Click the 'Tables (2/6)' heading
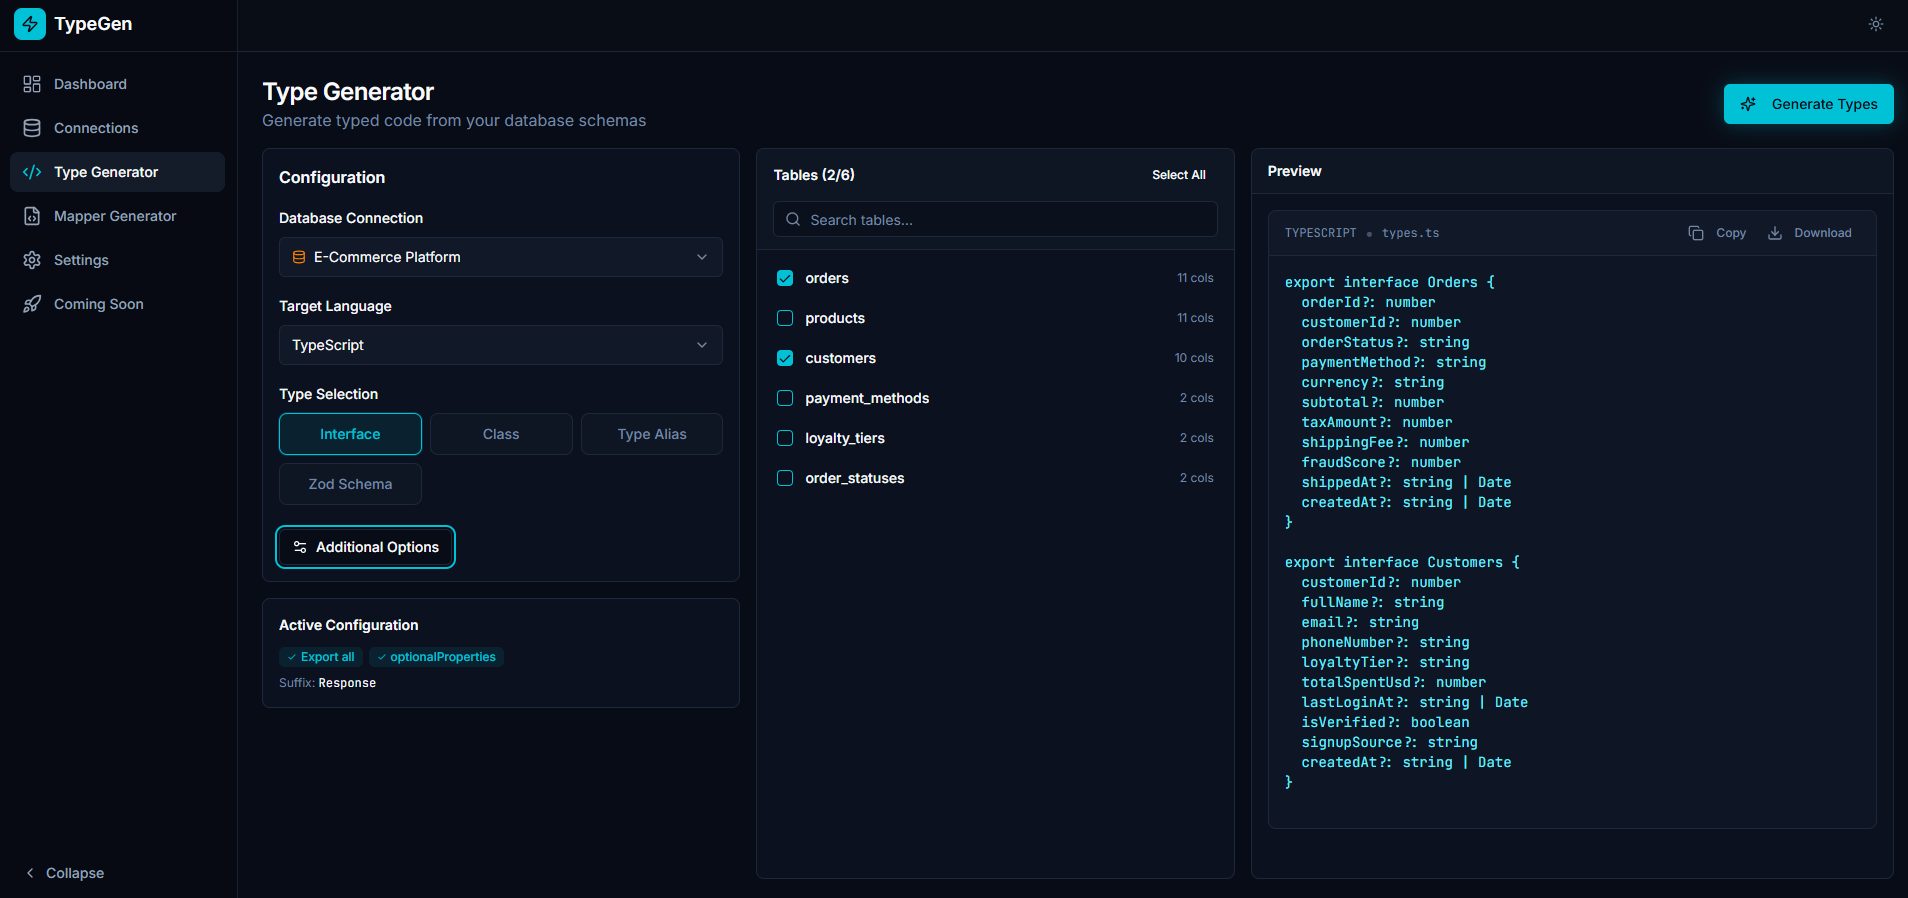The width and height of the screenshot is (1908, 898). click(814, 175)
